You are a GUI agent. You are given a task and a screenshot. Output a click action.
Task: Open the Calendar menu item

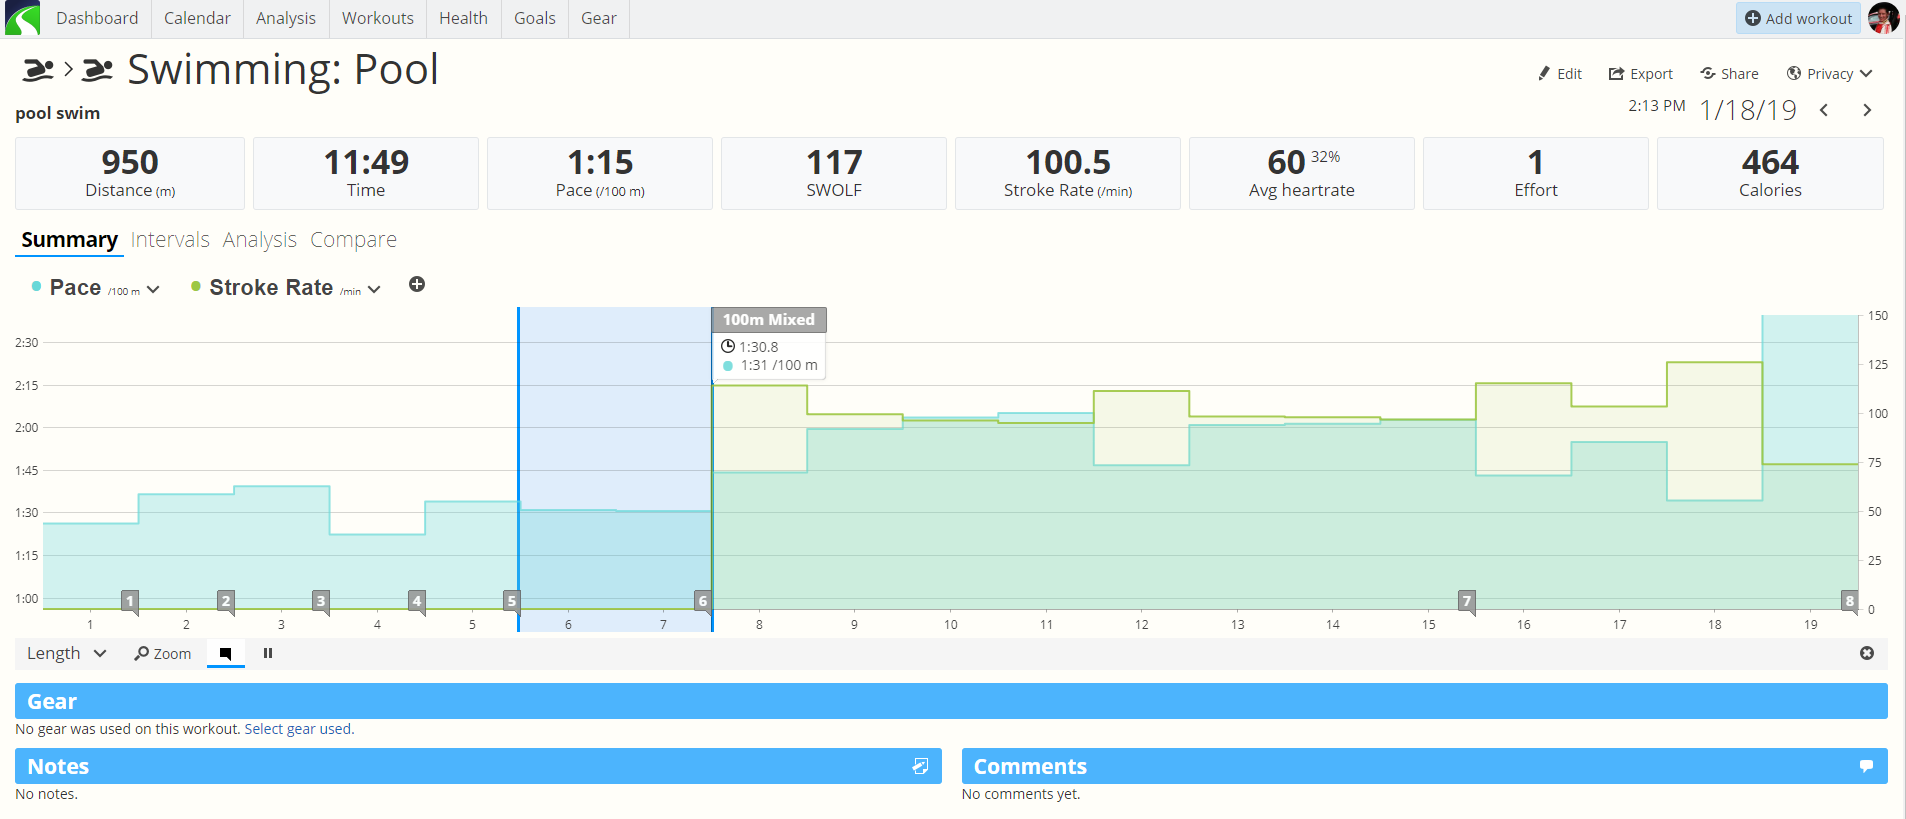pos(197,18)
